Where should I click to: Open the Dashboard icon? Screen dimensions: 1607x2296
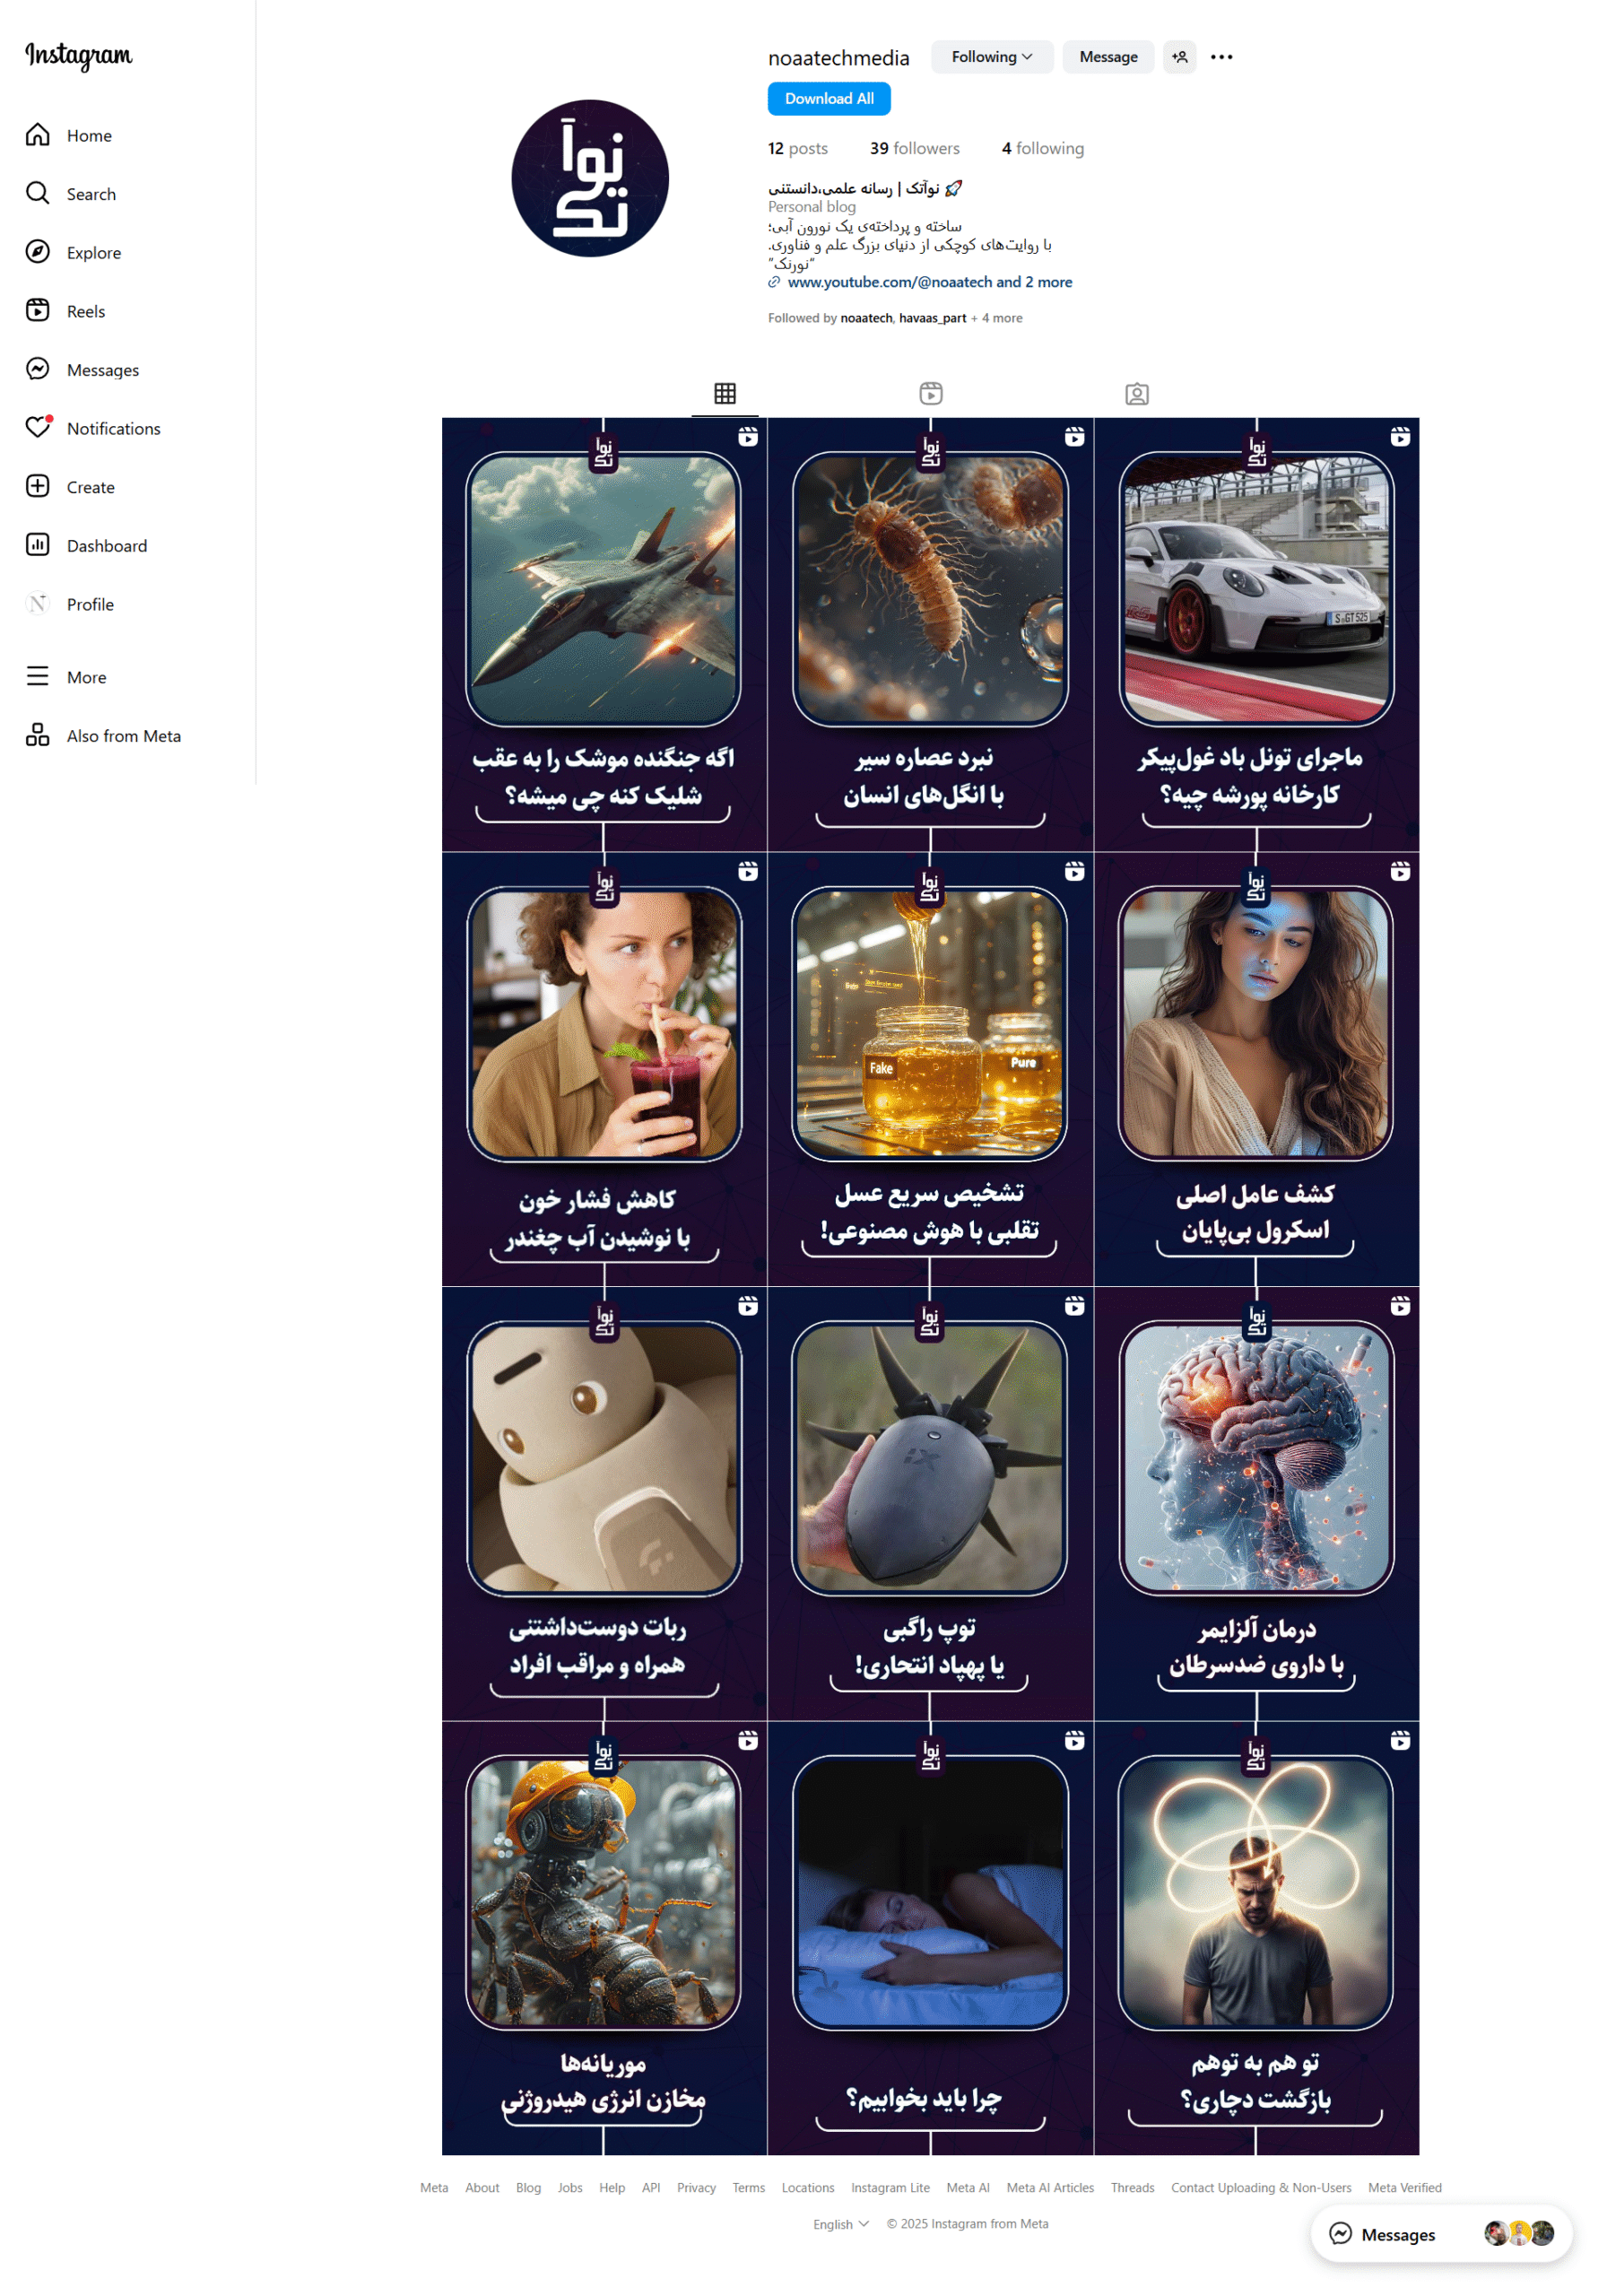(x=37, y=546)
